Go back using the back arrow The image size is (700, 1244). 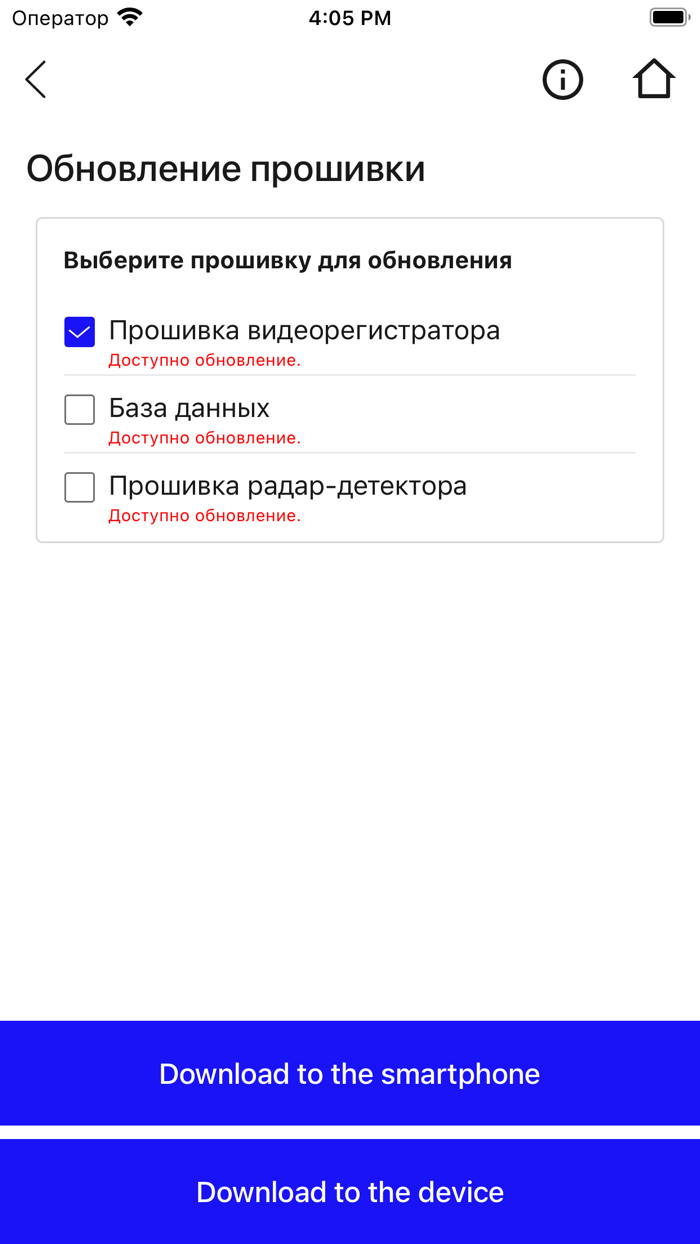point(35,79)
